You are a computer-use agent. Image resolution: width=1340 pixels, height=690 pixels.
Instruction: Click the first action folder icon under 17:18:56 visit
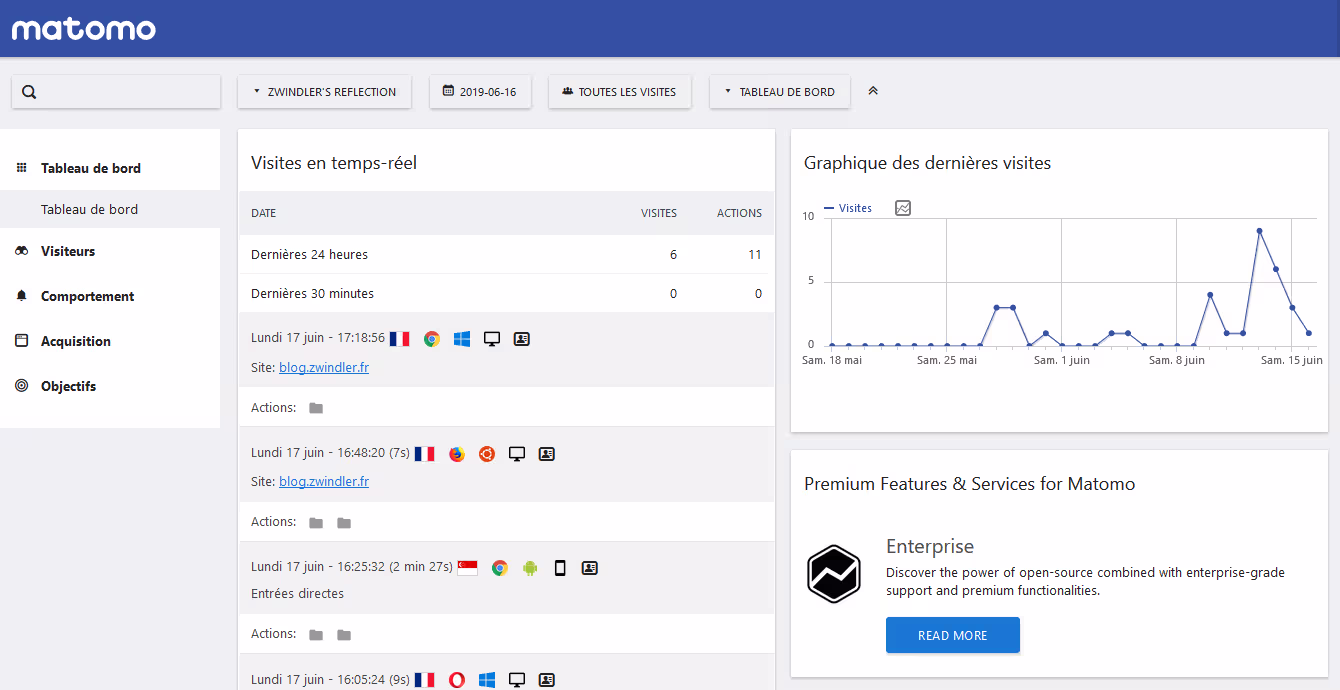pyautogui.click(x=316, y=408)
